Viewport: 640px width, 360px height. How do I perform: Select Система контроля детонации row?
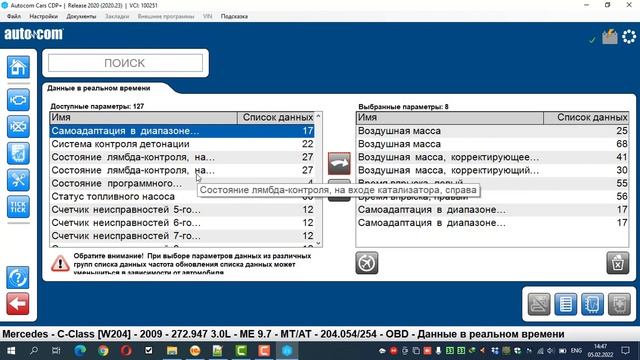(182, 144)
